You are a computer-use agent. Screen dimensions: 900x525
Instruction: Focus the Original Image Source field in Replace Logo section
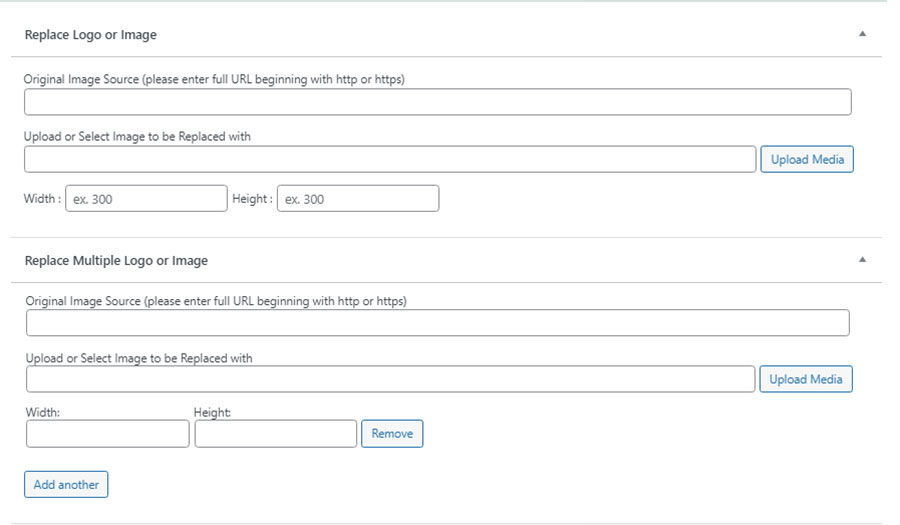(437, 102)
